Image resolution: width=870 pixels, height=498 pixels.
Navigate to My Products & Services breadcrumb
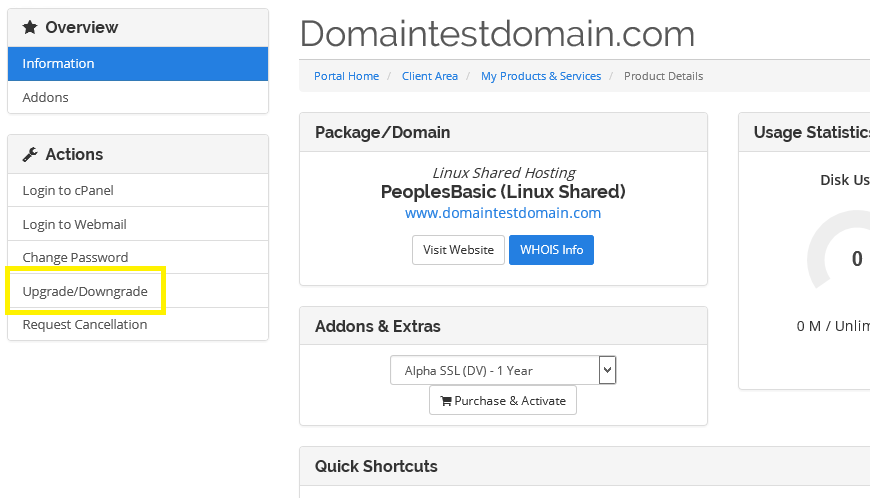(541, 76)
